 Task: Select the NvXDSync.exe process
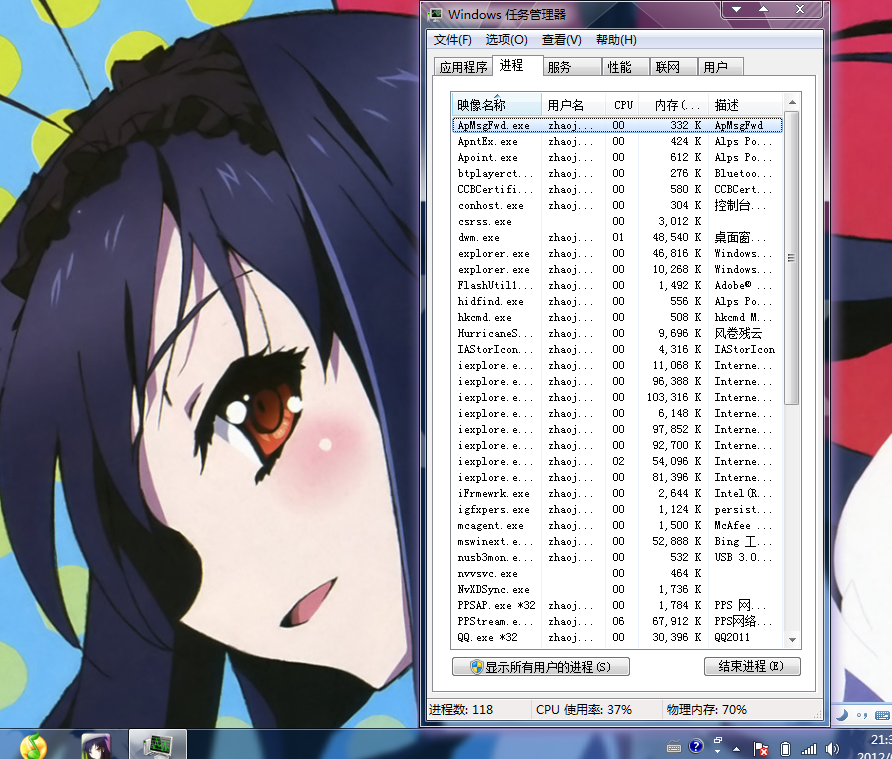617,589
